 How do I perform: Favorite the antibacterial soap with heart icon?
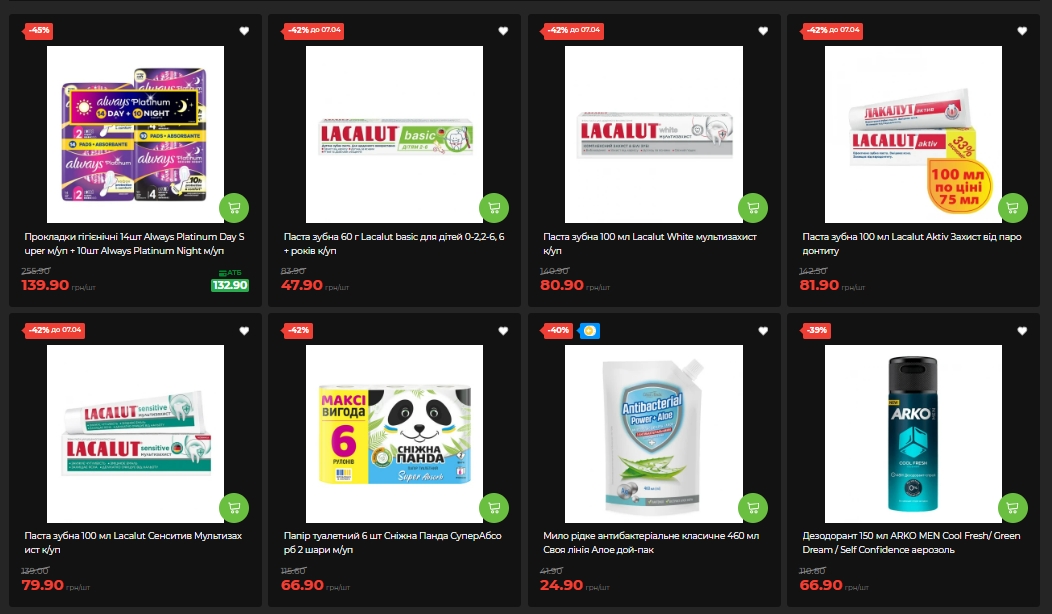pyautogui.click(x=763, y=331)
